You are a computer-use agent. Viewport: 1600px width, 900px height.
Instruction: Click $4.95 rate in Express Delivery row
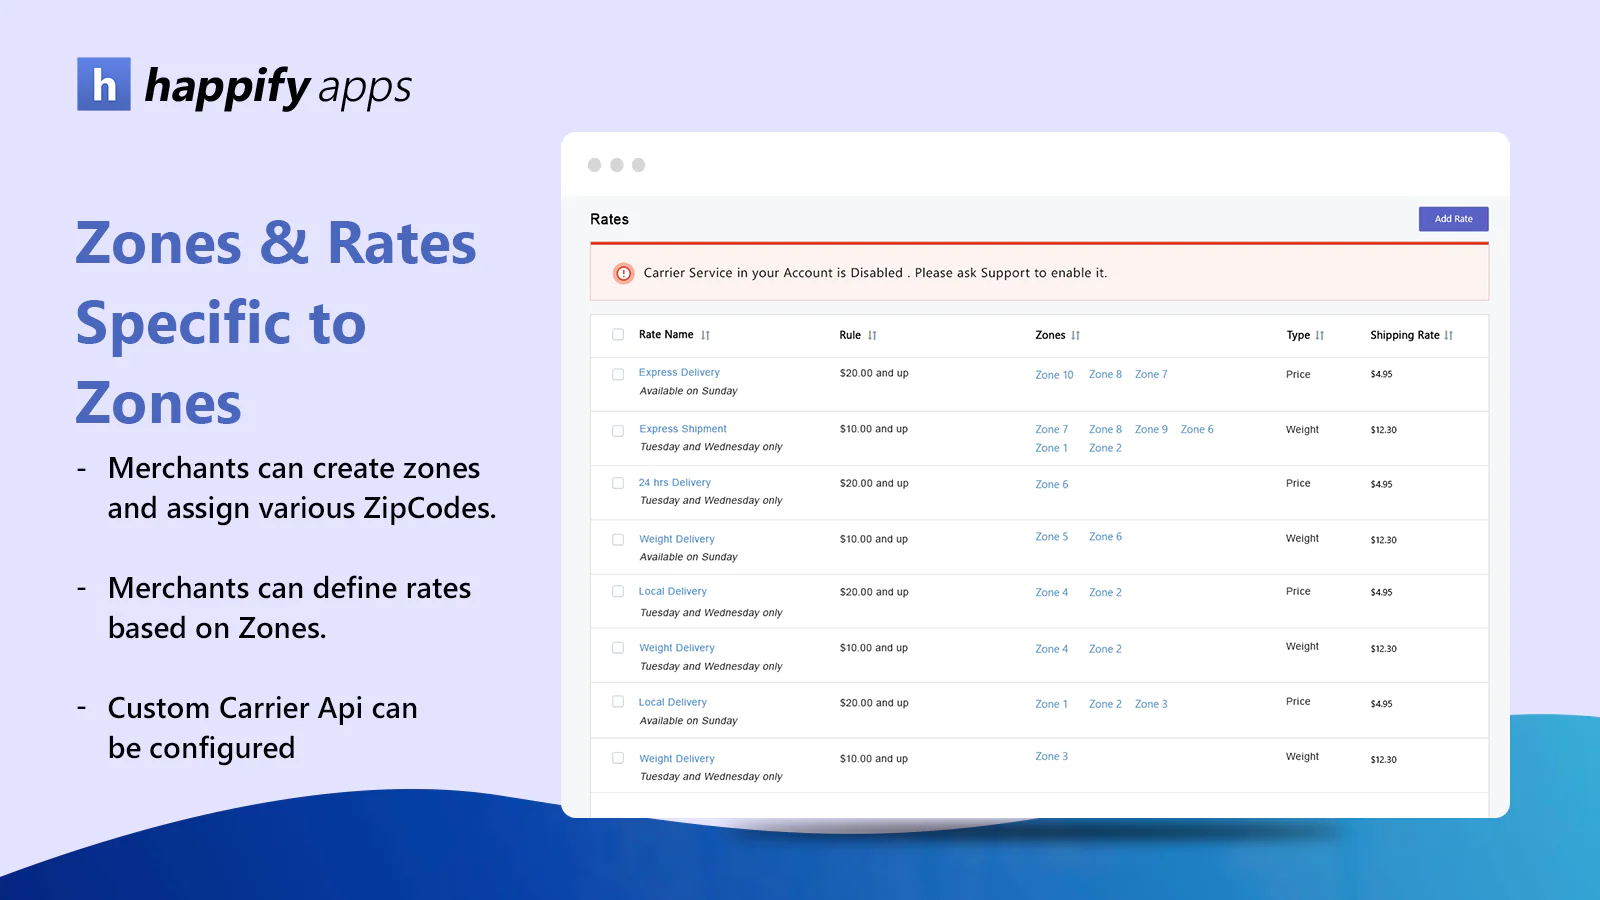[x=1381, y=374]
